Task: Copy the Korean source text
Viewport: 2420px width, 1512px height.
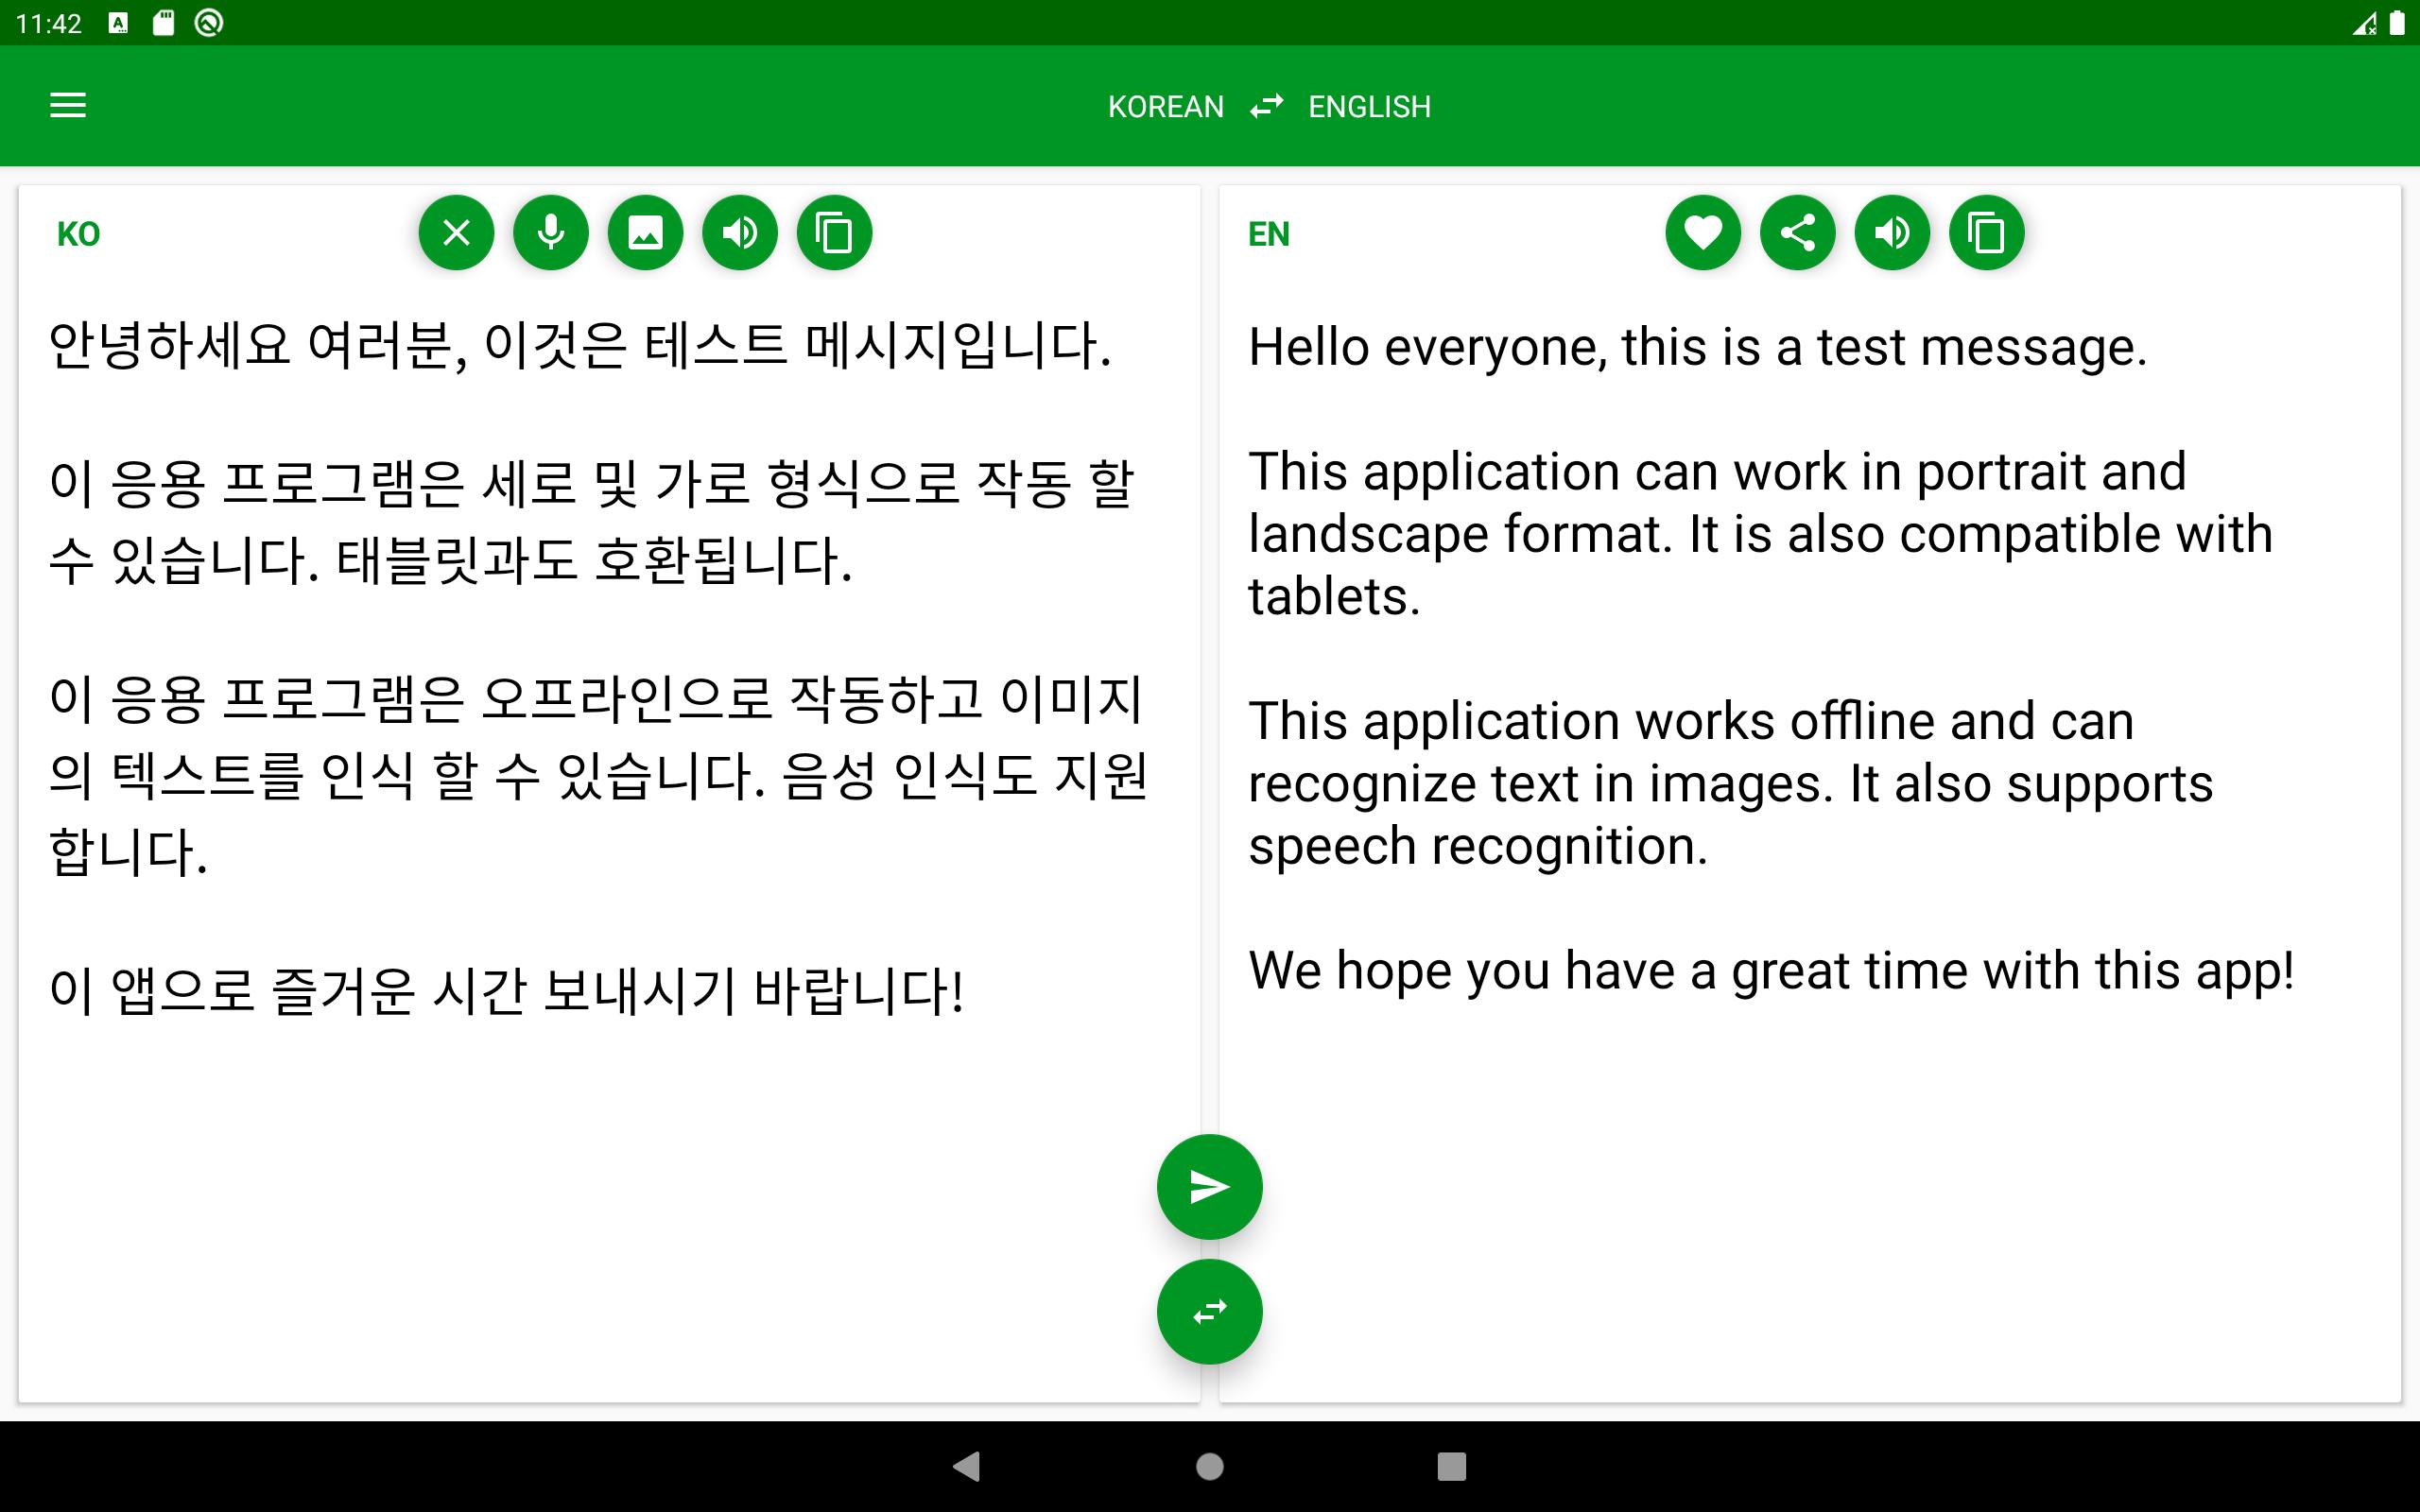Action: coord(834,233)
